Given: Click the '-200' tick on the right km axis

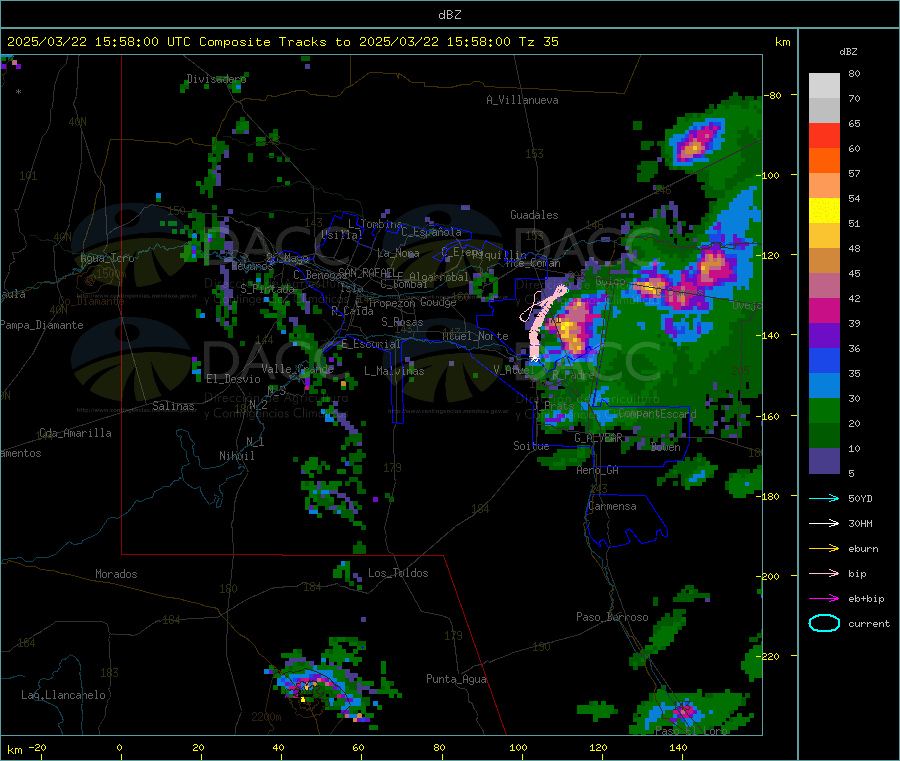Looking at the screenshot, I should pyautogui.click(x=767, y=576).
